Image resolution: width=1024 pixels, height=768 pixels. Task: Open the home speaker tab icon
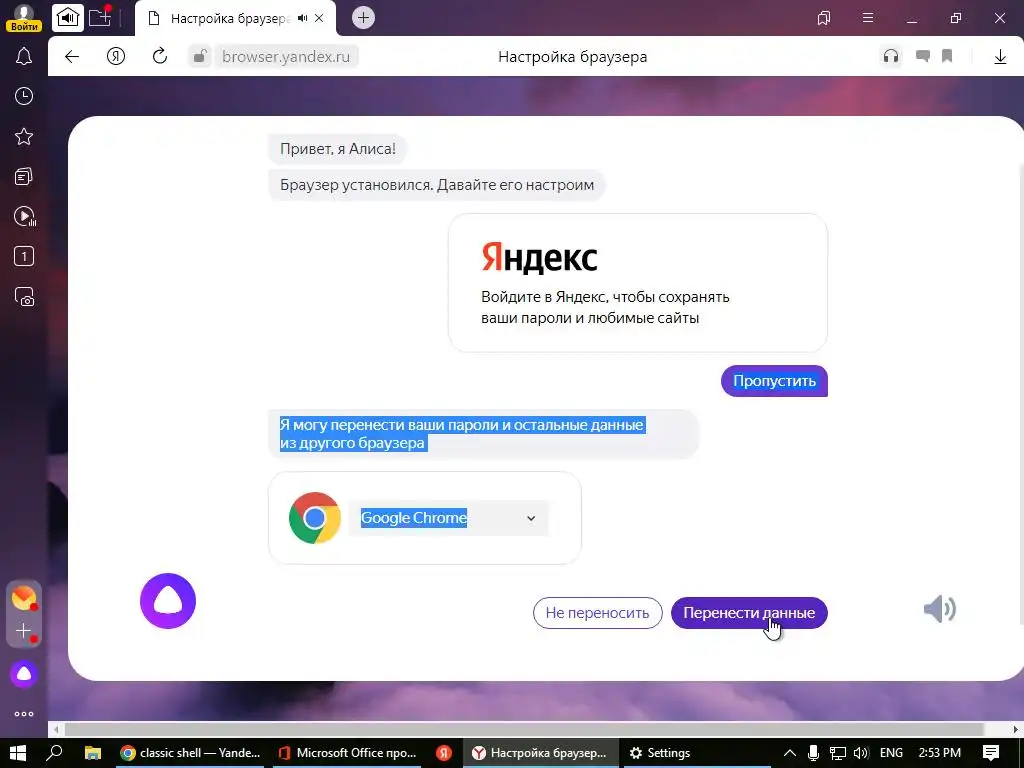[x=68, y=18]
